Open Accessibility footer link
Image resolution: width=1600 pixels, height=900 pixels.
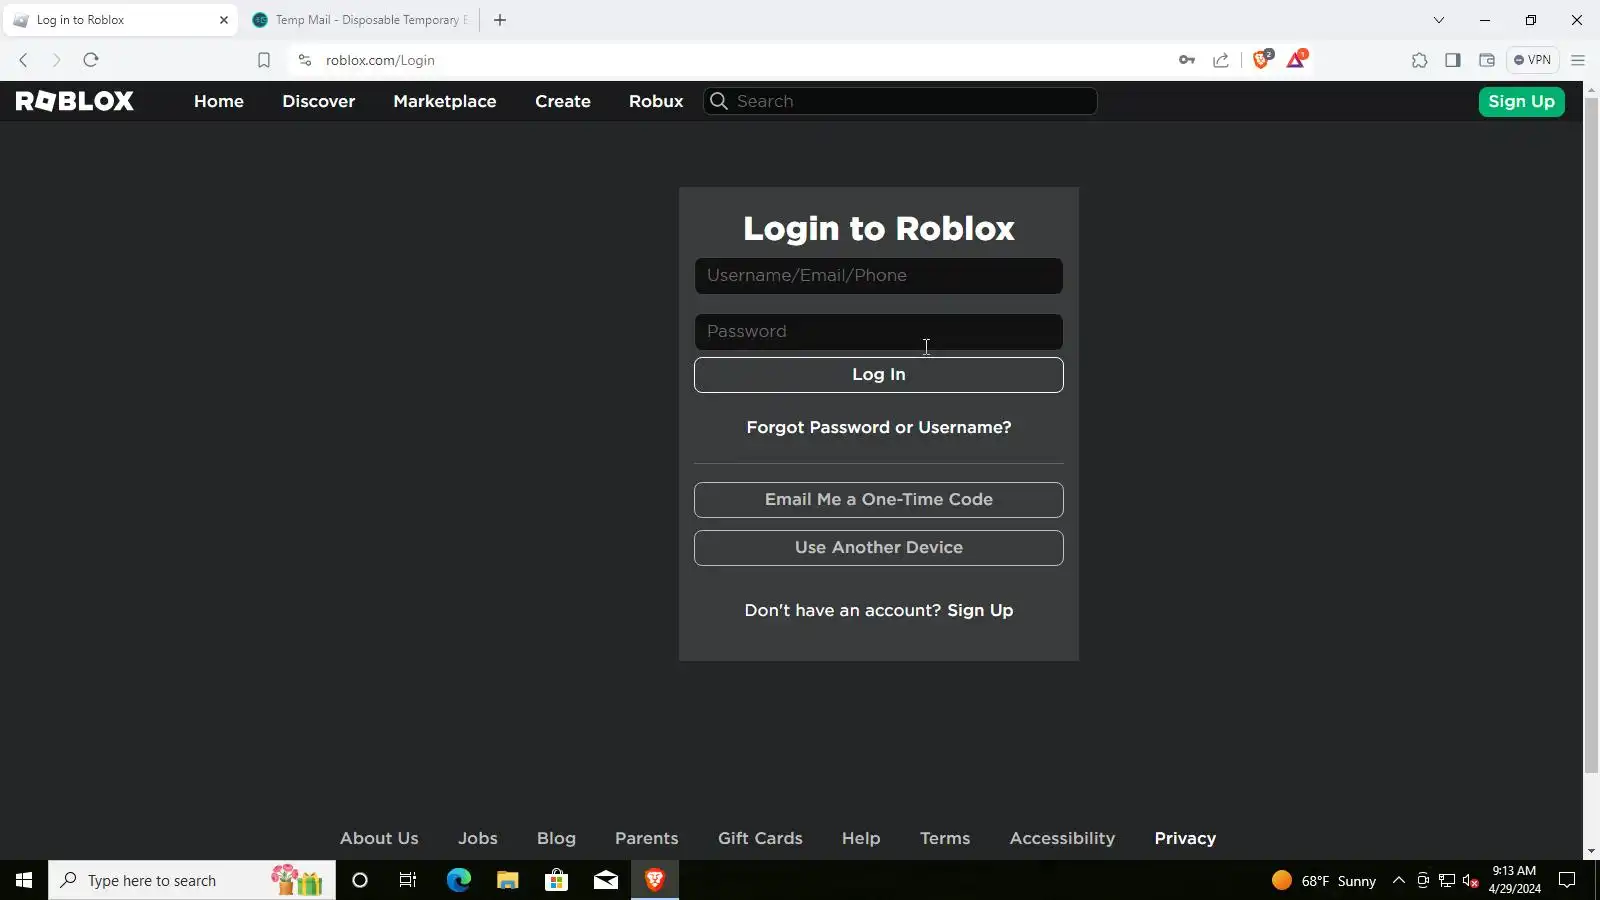(1062, 838)
